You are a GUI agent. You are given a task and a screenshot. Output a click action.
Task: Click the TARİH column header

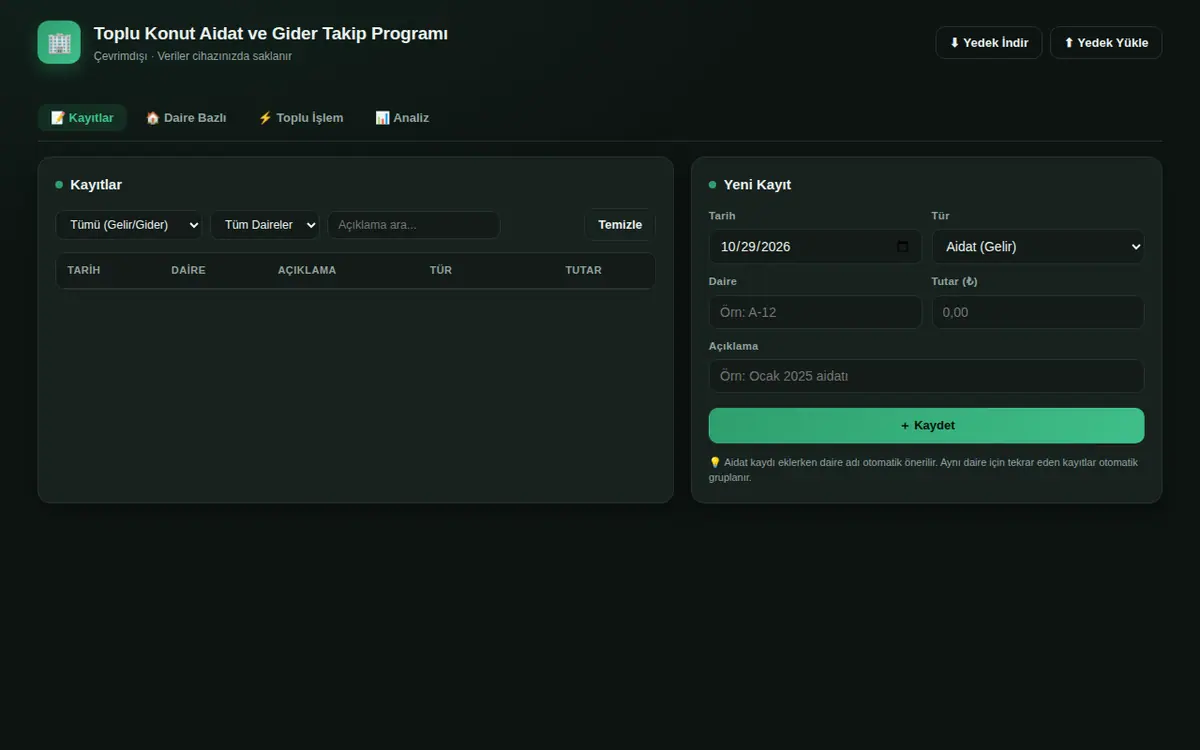(x=84, y=270)
